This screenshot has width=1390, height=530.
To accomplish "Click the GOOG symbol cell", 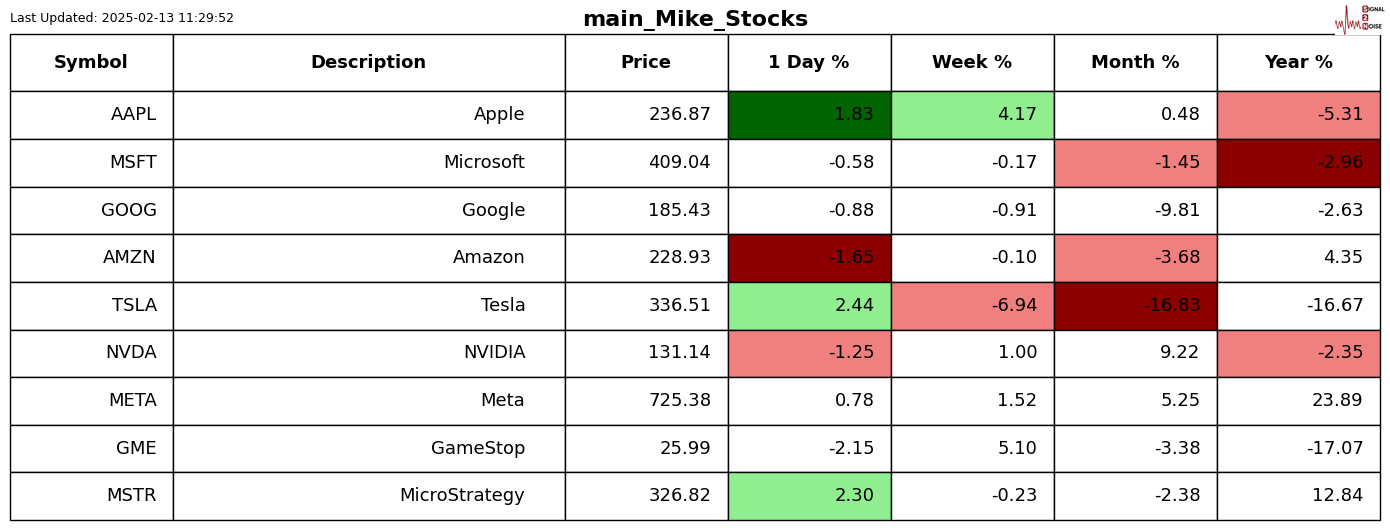I will (x=91, y=211).
